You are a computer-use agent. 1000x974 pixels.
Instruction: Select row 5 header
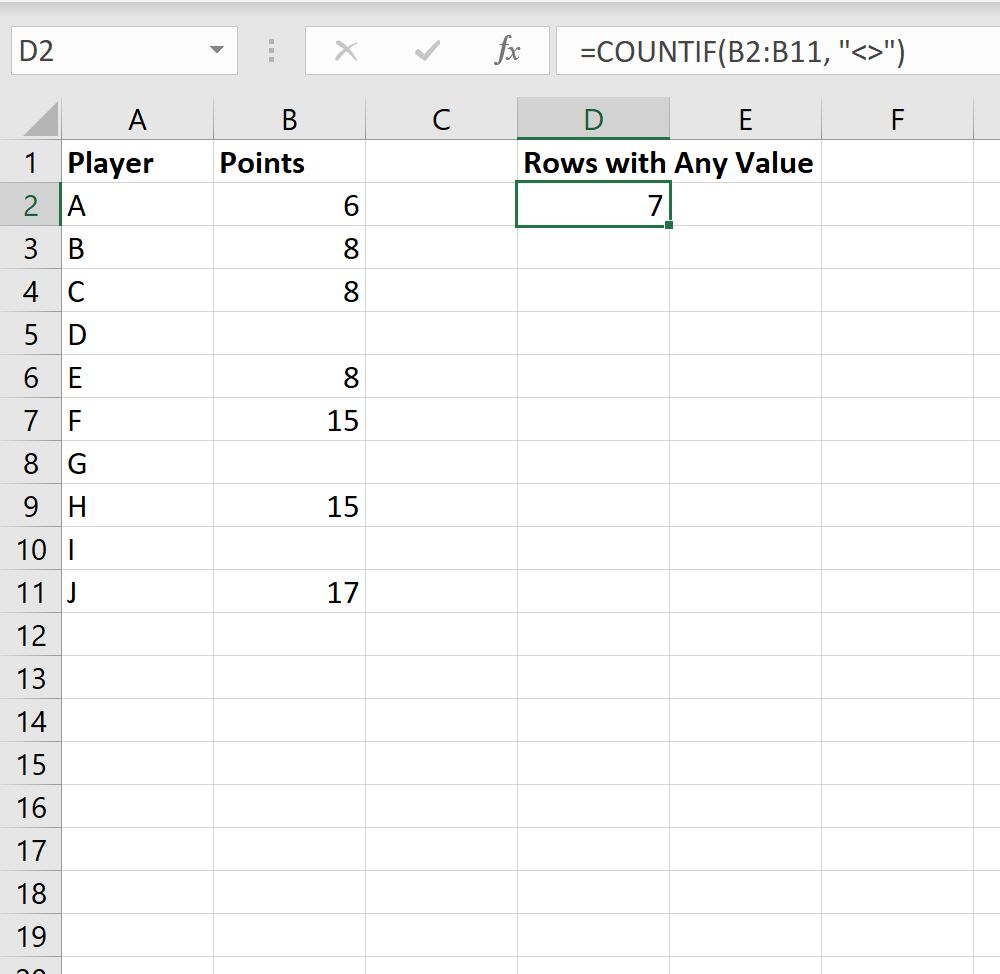pos(31,334)
